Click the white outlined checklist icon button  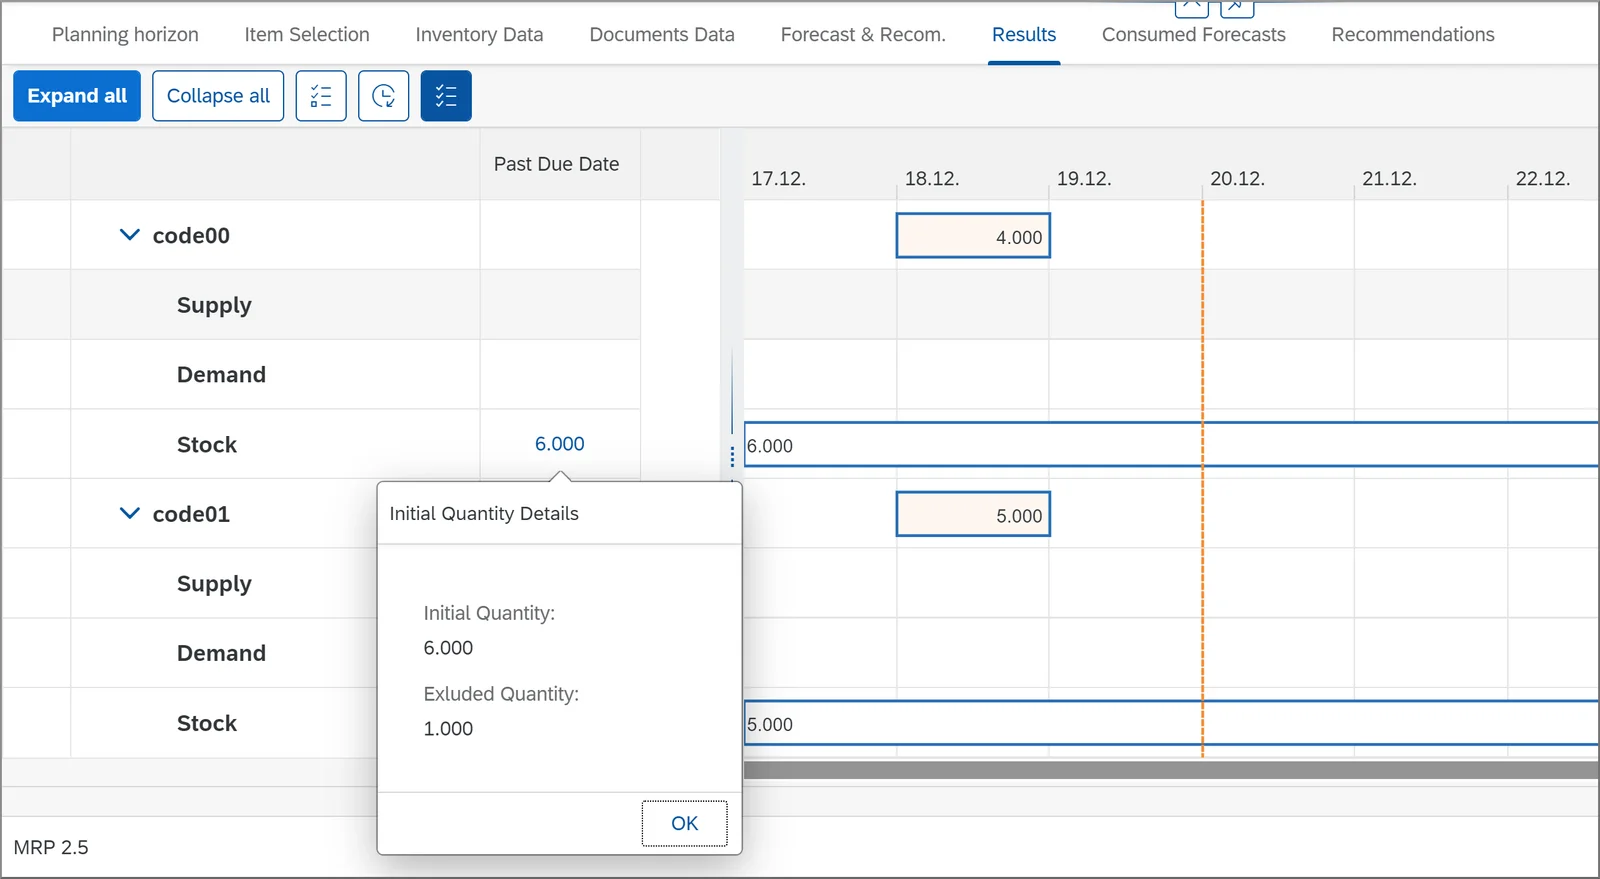tap(321, 96)
